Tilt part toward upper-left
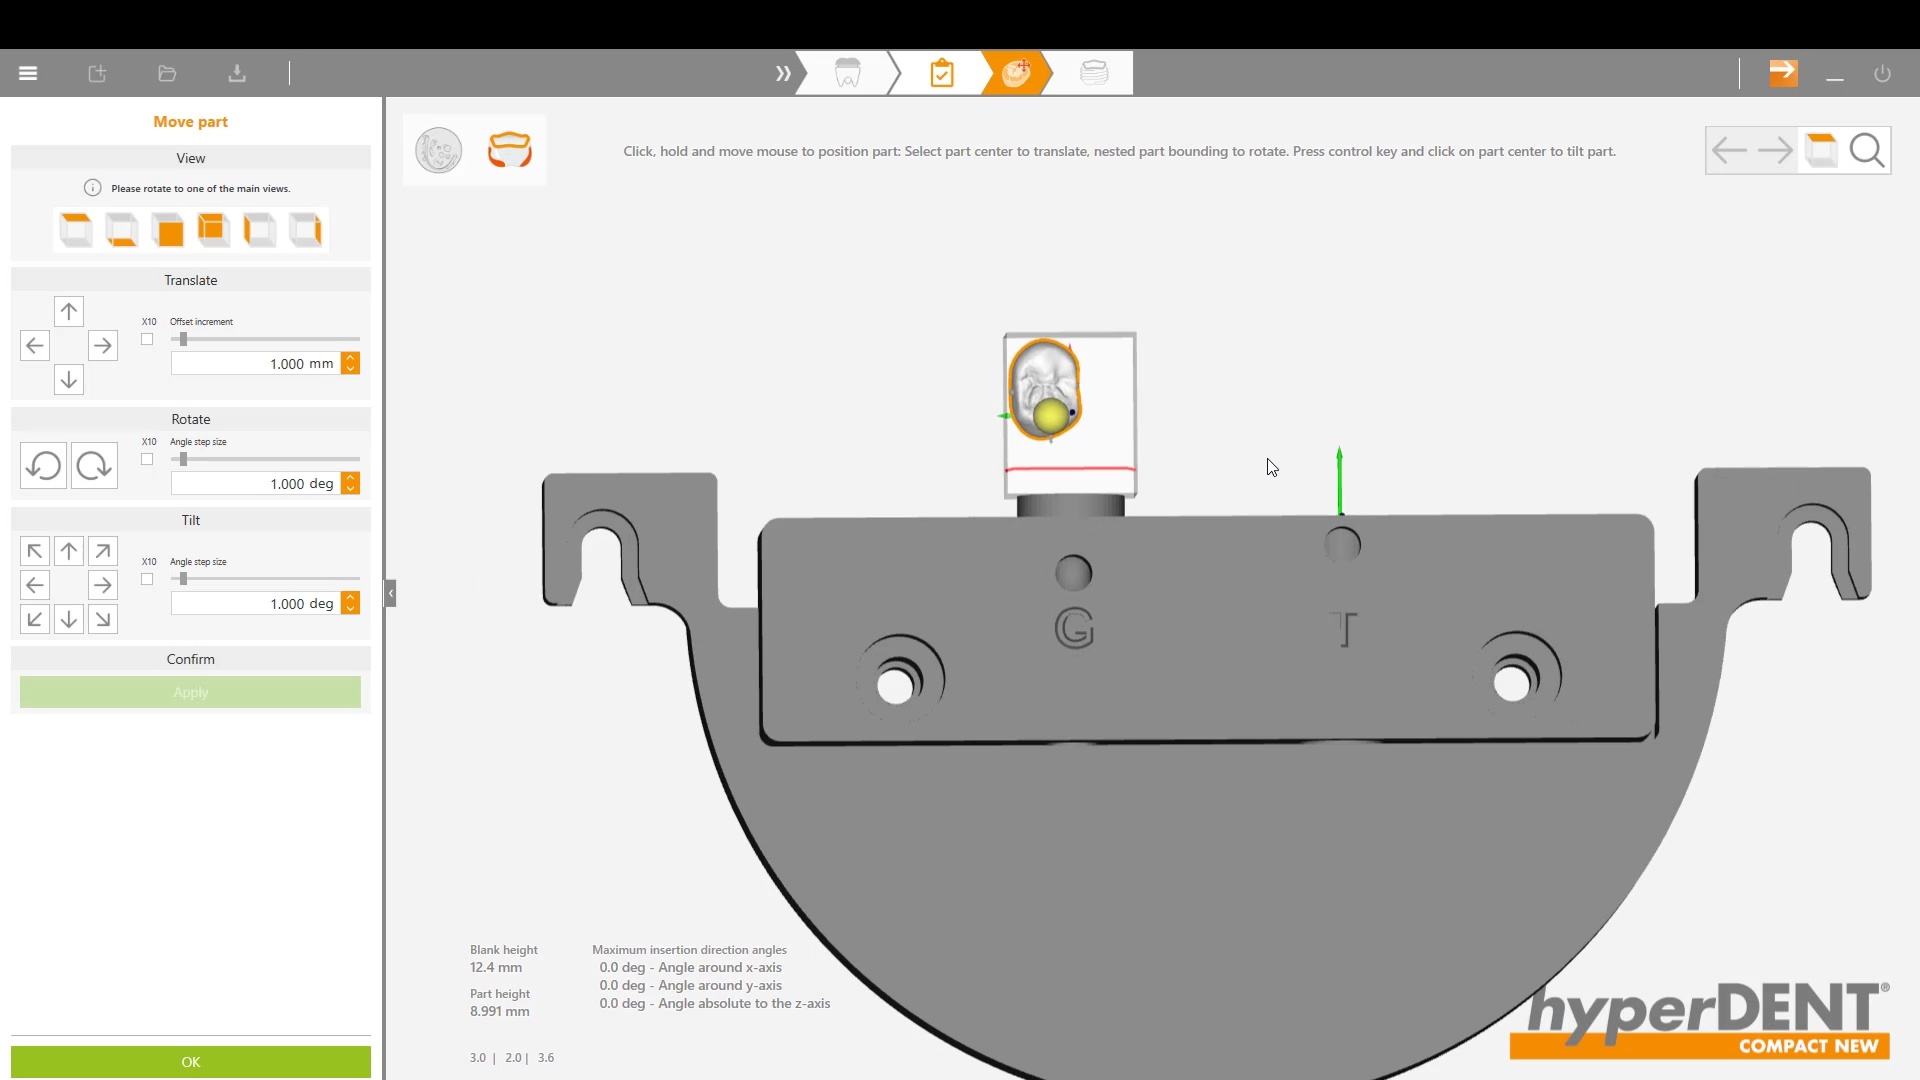This screenshot has width=1920, height=1080. click(x=35, y=551)
